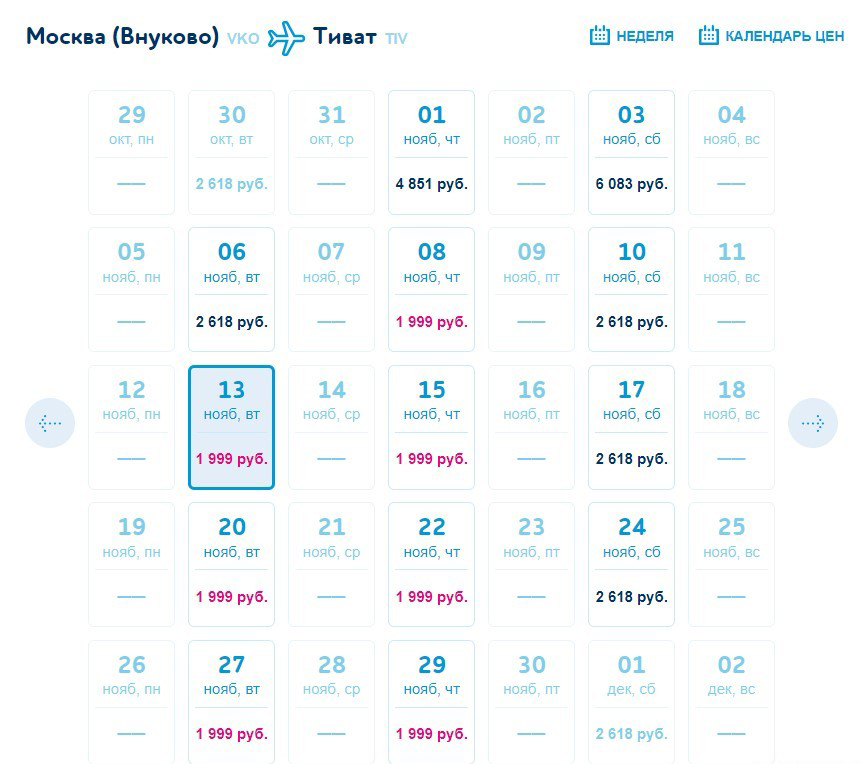Viewport: 863px width, 764px height.
Task: Click the right arrow for next dates
Action: tap(812, 423)
